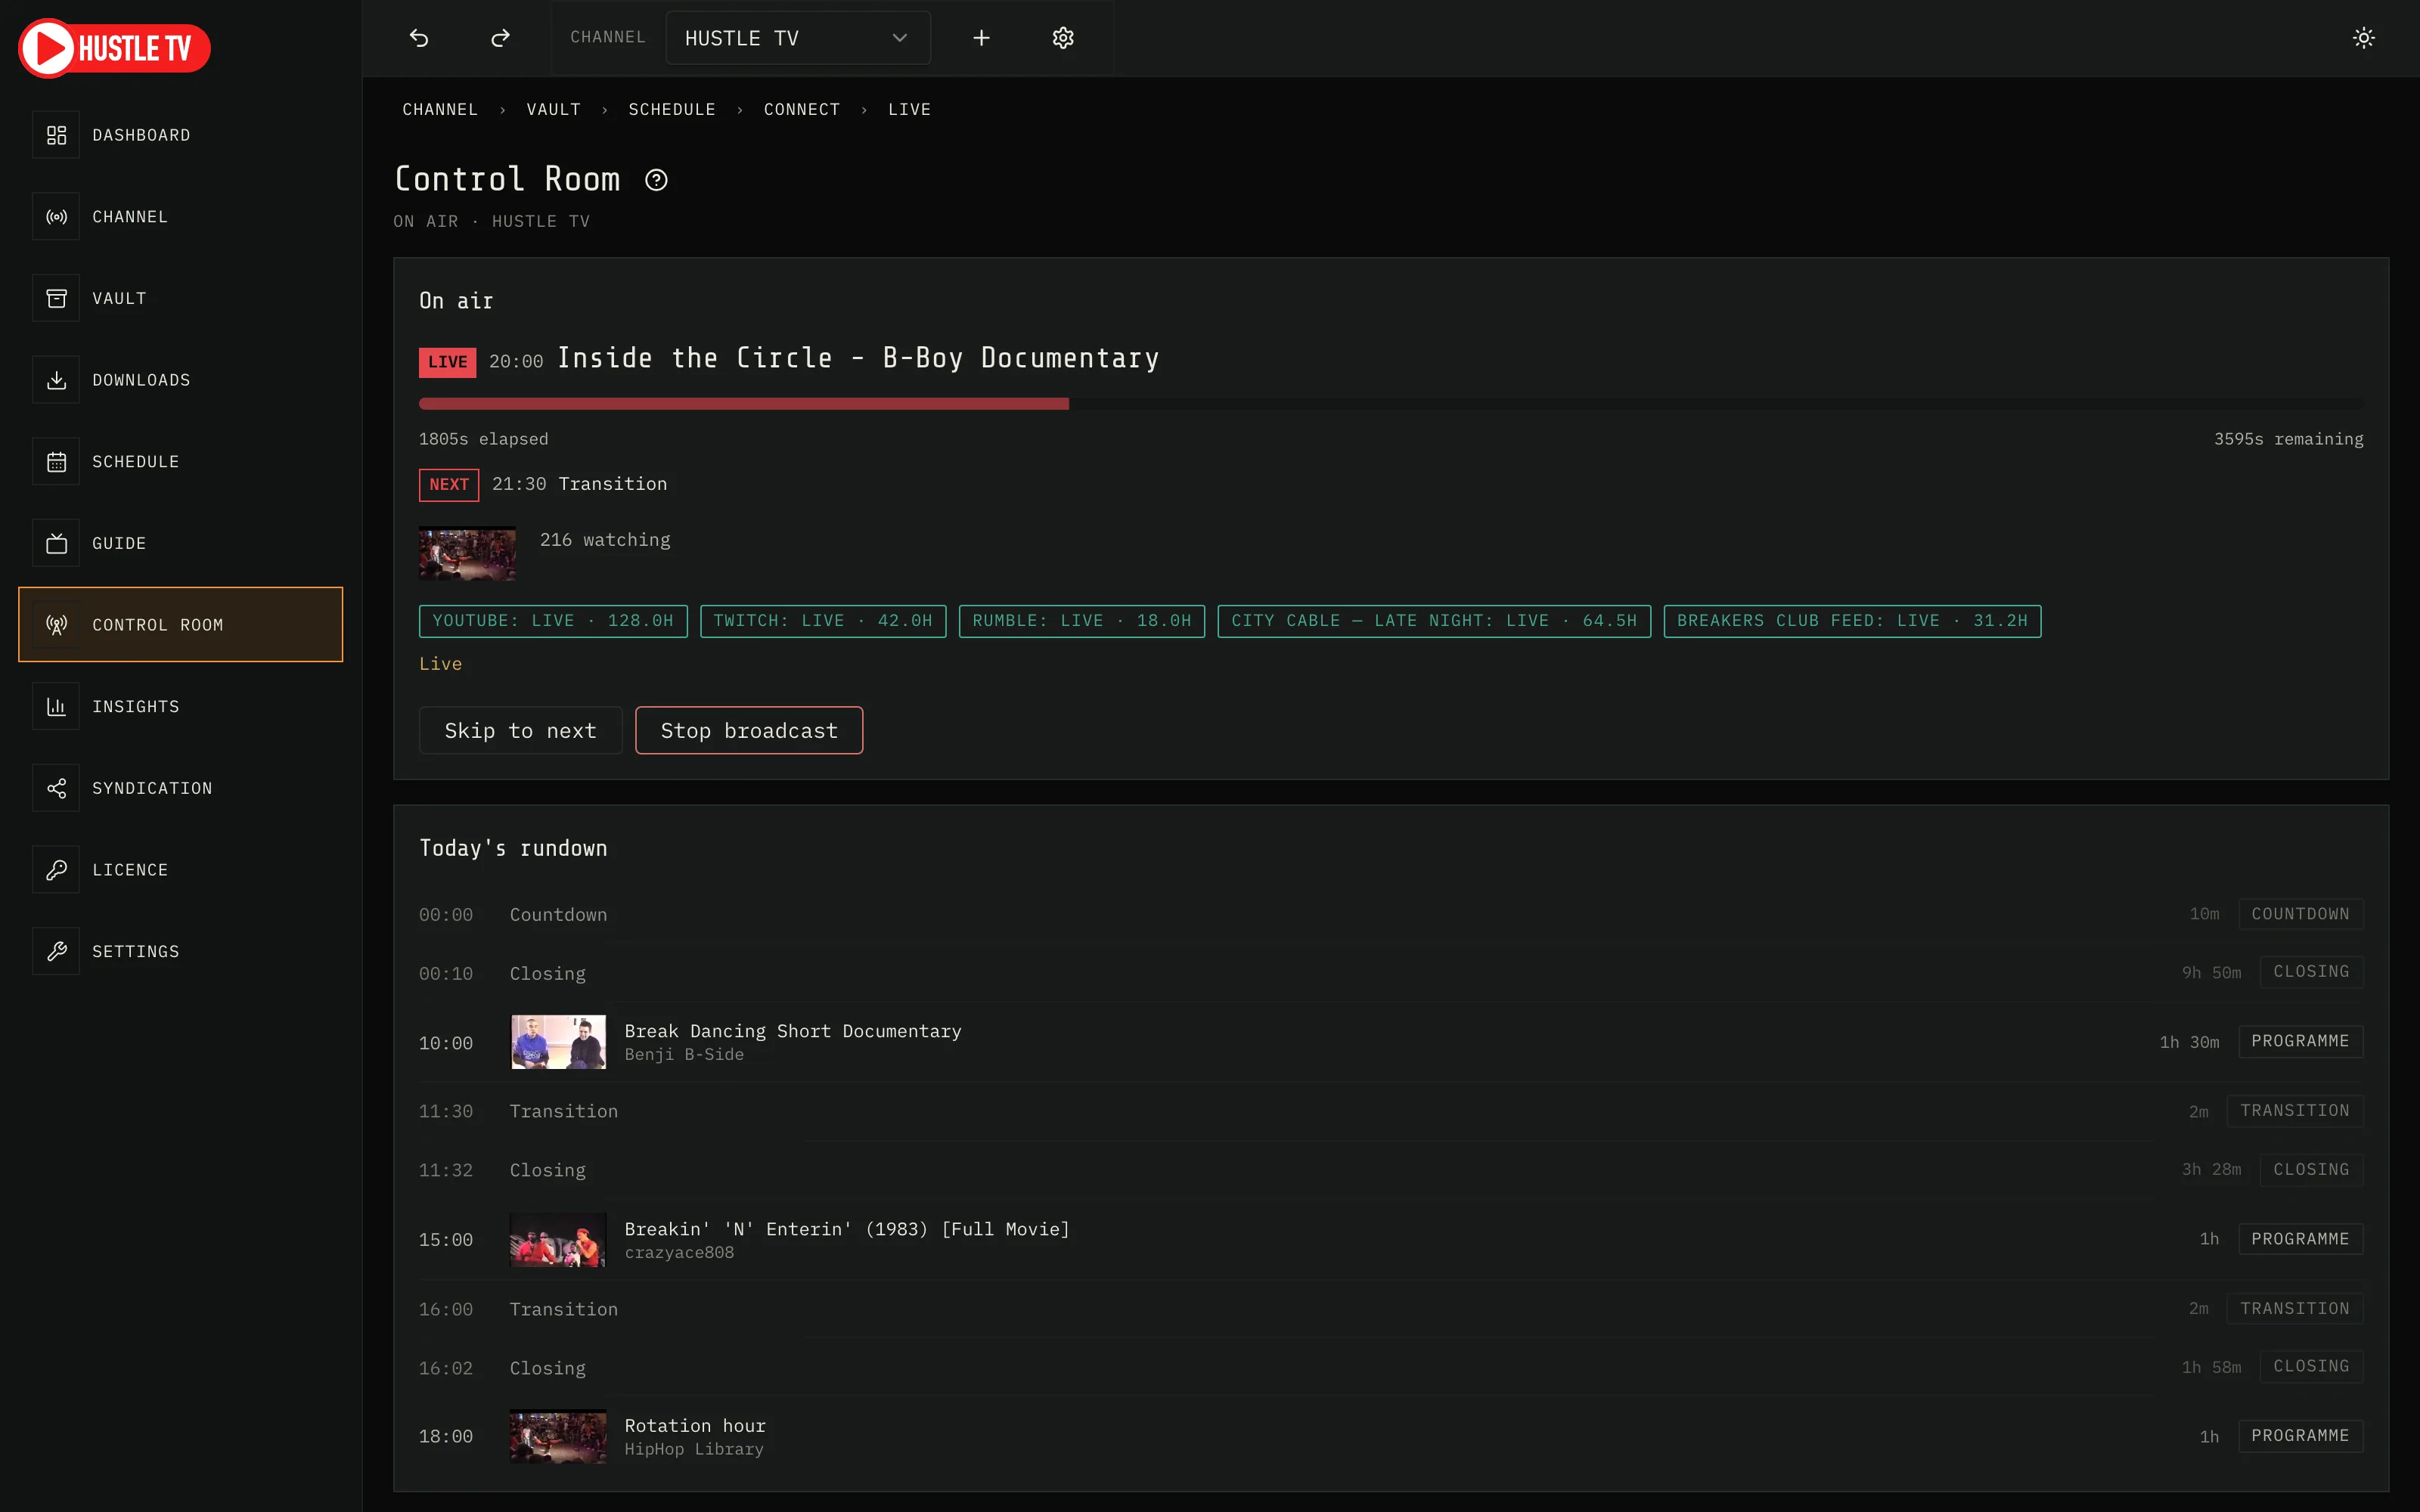This screenshot has width=2420, height=1512.
Task: Add a new channel with plus icon
Action: (981, 38)
